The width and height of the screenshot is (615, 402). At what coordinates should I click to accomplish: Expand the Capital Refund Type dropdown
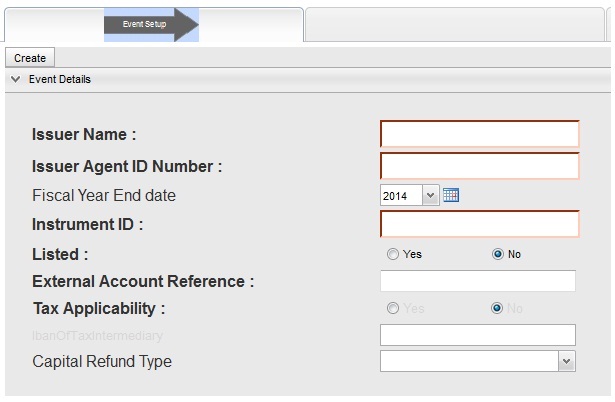click(477, 361)
